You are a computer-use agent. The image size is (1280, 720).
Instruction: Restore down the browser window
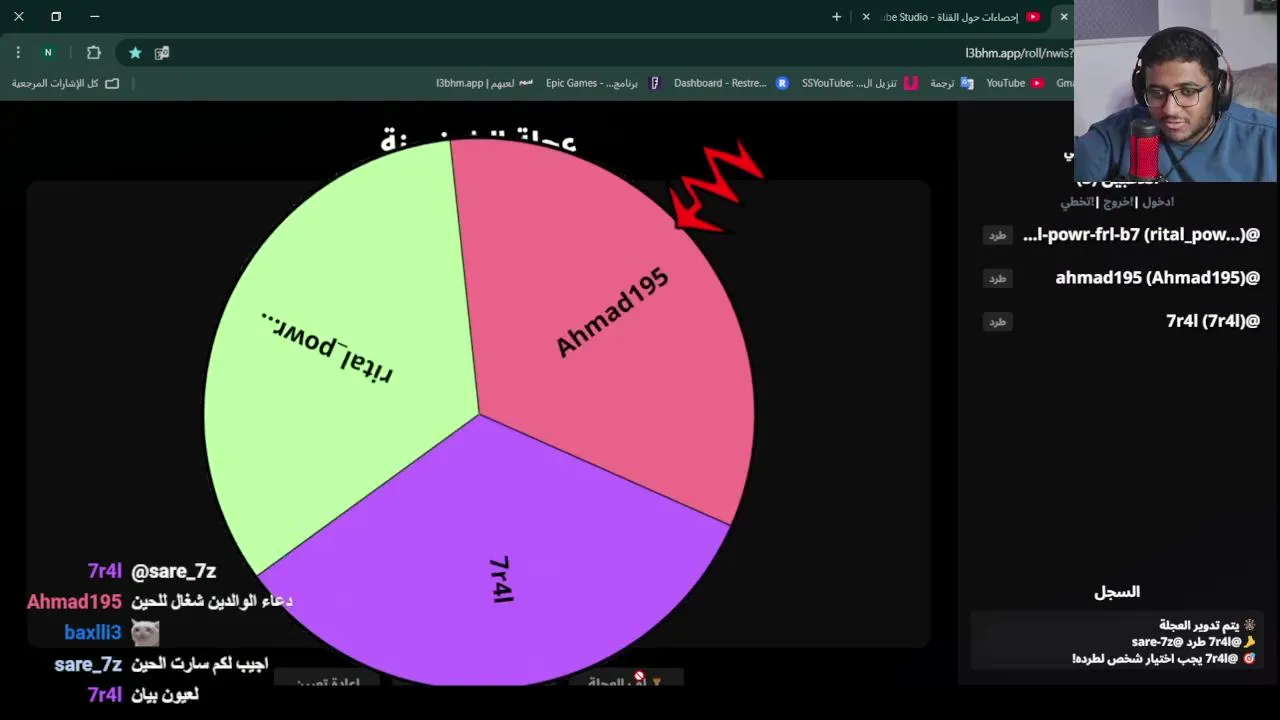(x=56, y=17)
